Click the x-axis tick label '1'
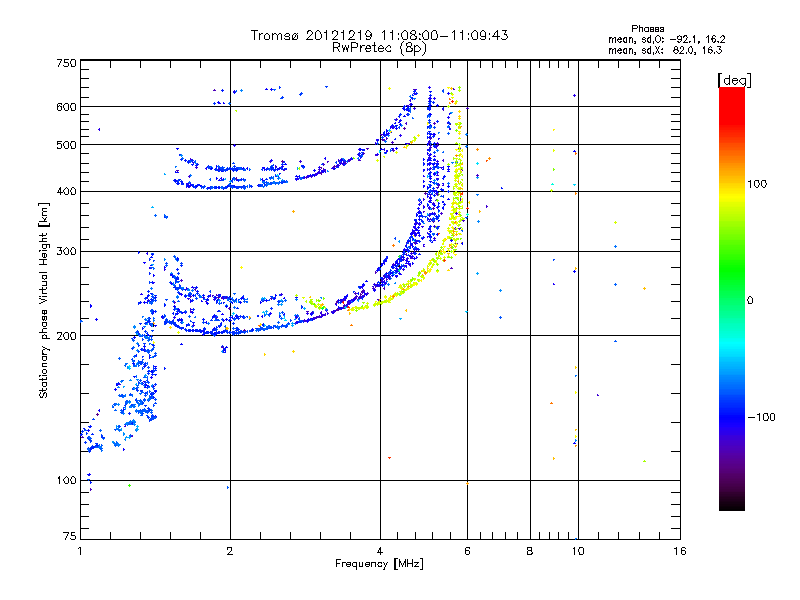This screenshot has height=600, width=800. click(x=80, y=551)
